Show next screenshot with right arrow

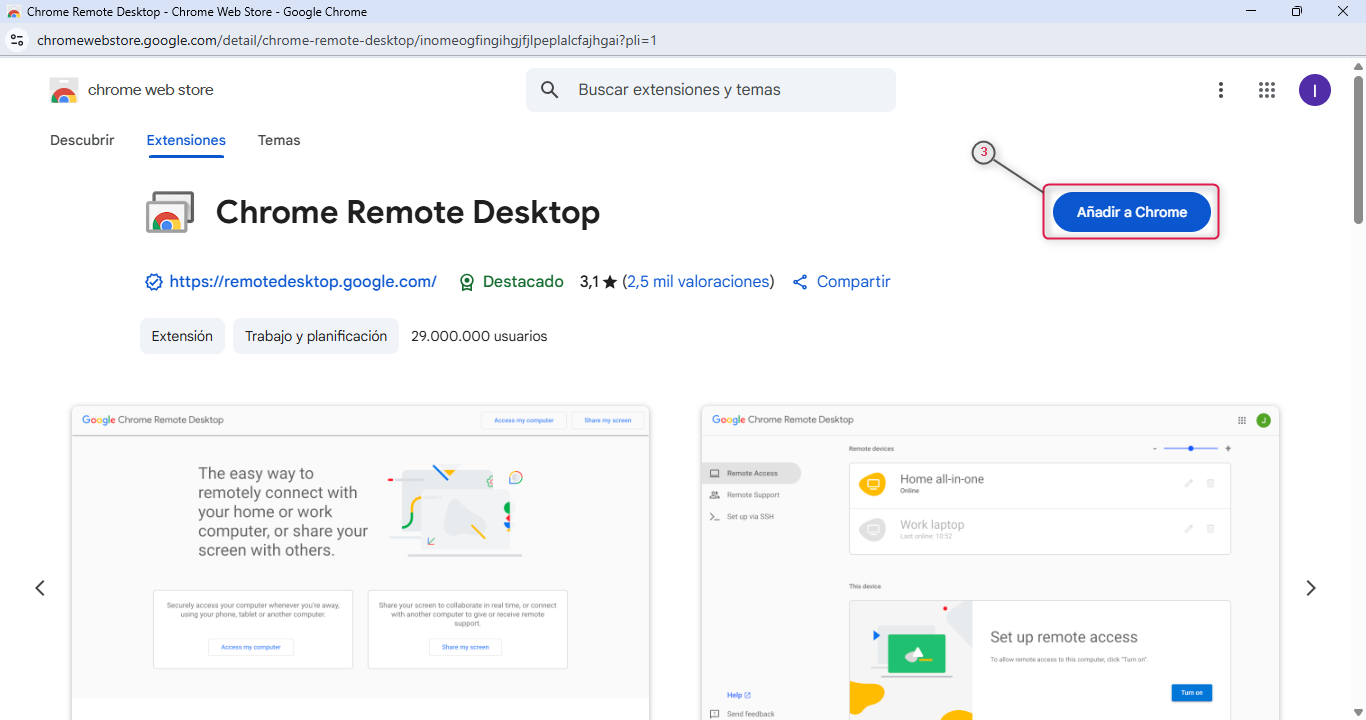pyautogui.click(x=1311, y=588)
